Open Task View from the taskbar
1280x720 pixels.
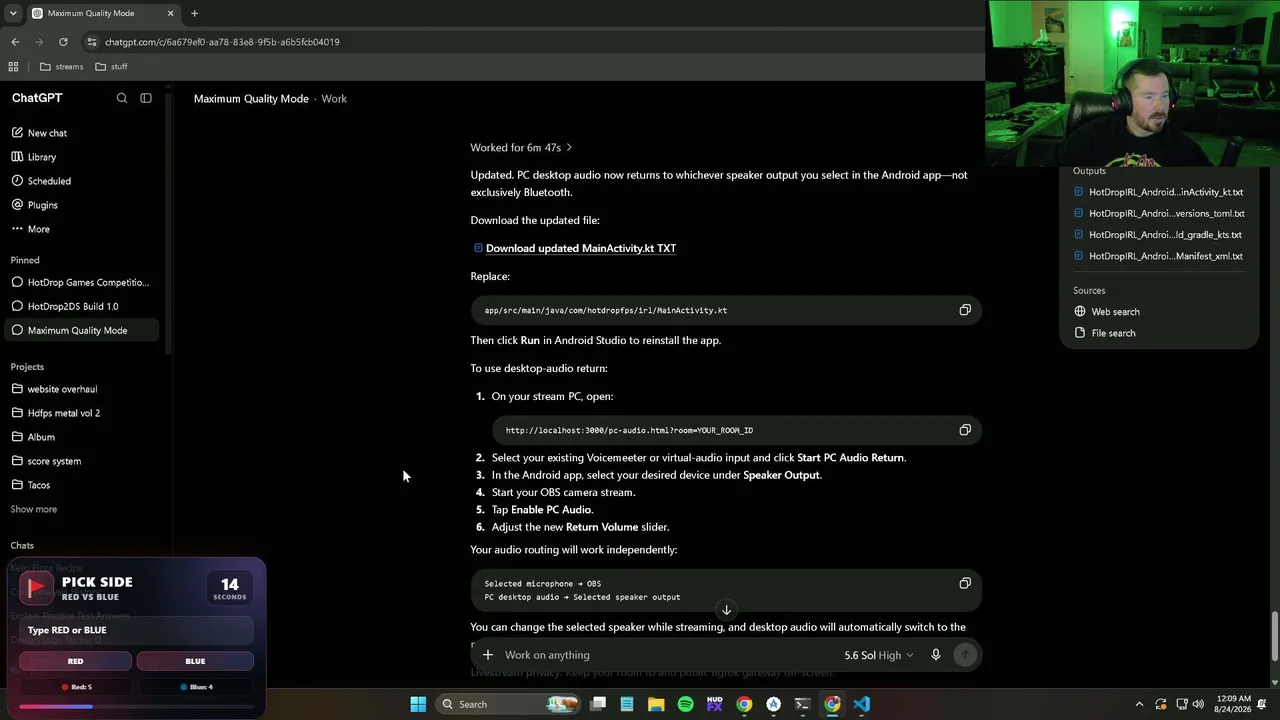coord(598,704)
